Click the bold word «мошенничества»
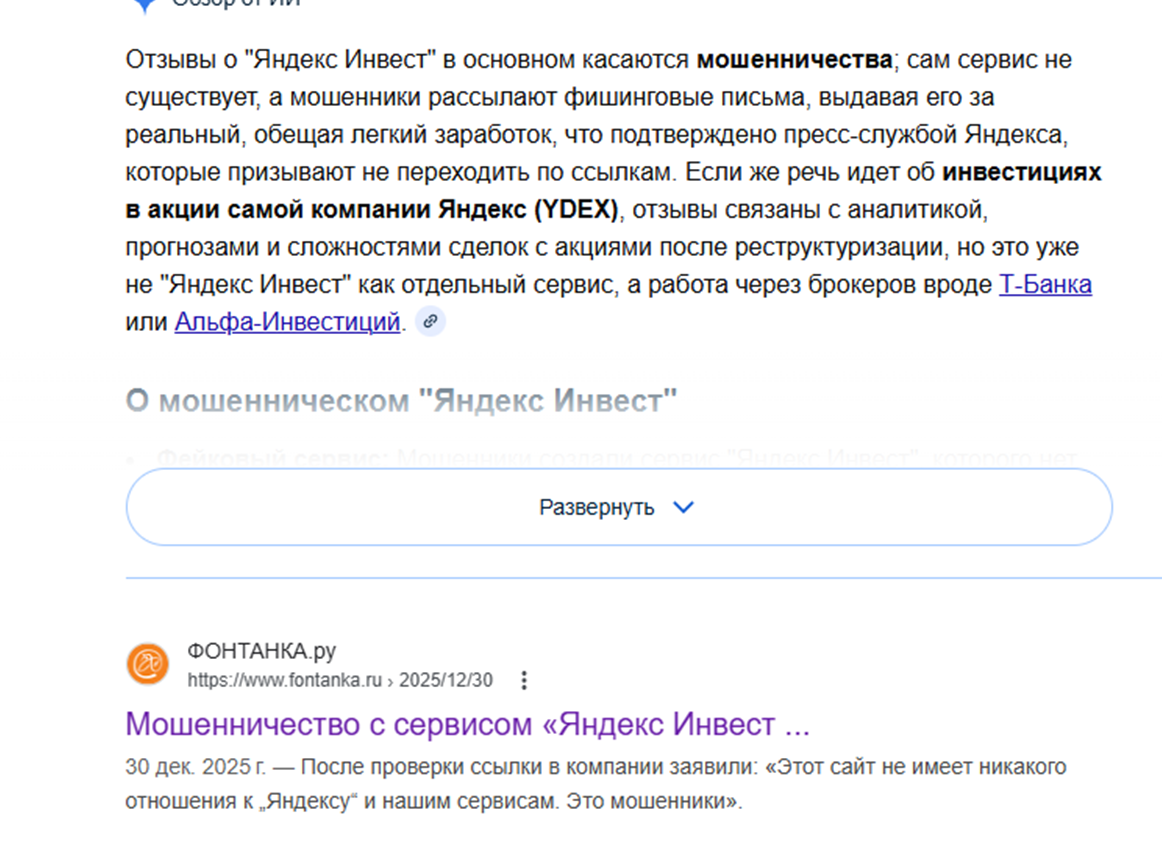Viewport: 1162px width, 847px height. (794, 60)
